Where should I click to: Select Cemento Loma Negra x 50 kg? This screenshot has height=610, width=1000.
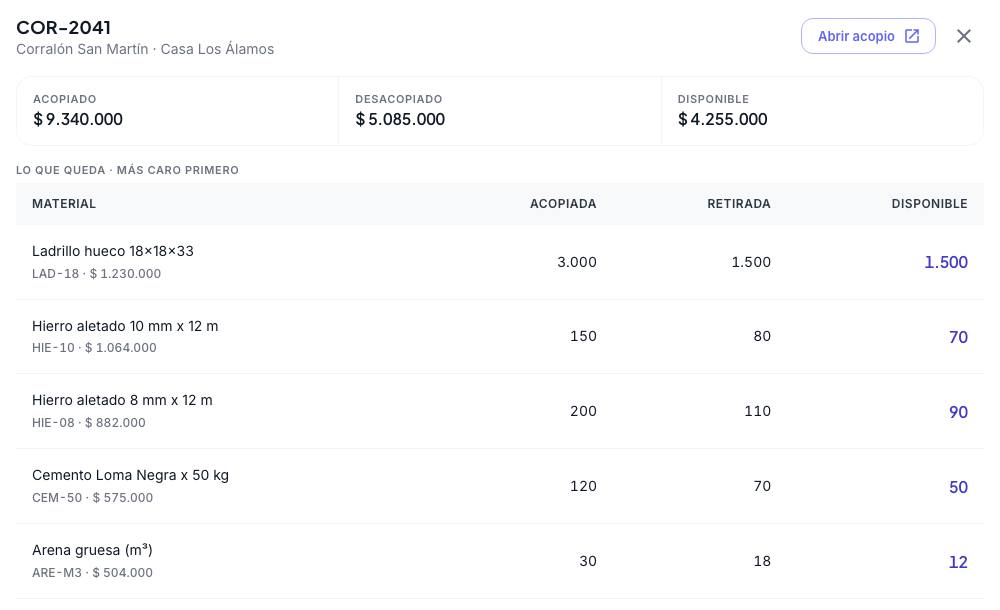tap(130, 475)
